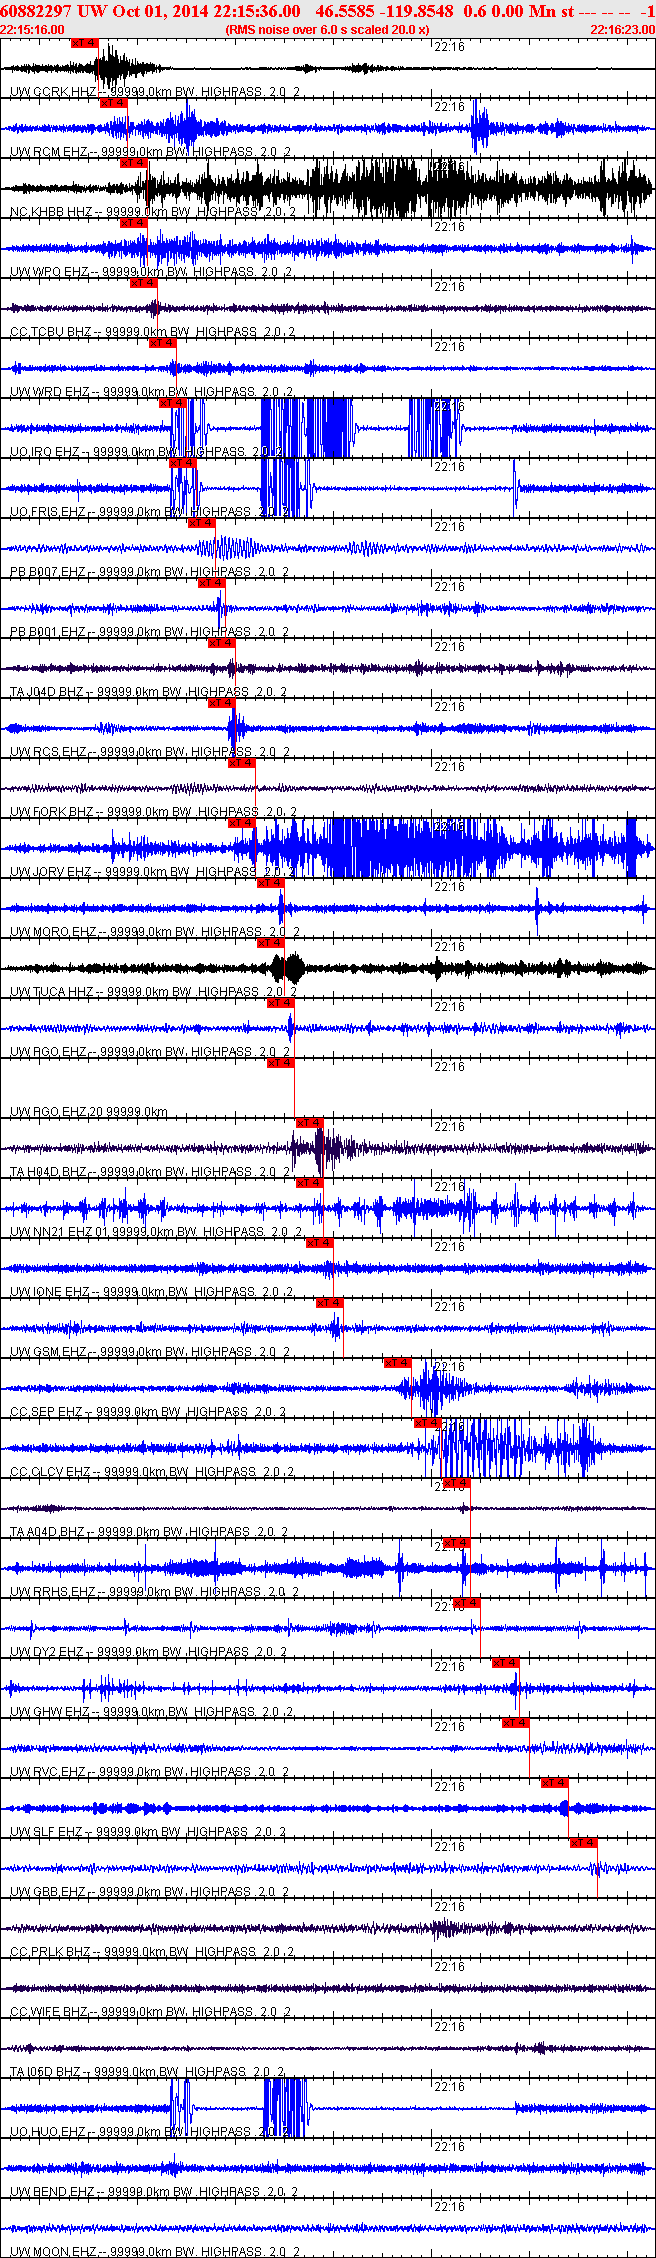Select the red pick marker on B001 trace

pos(212,583)
